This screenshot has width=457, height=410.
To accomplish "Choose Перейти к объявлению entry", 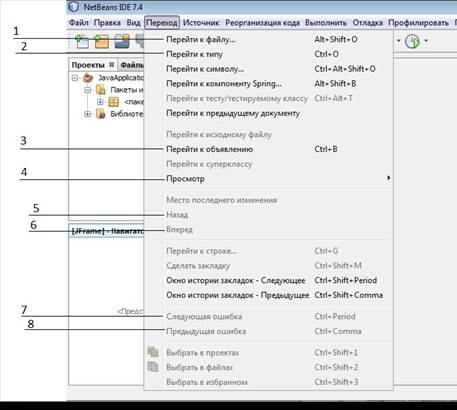I will [x=269, y=149].
